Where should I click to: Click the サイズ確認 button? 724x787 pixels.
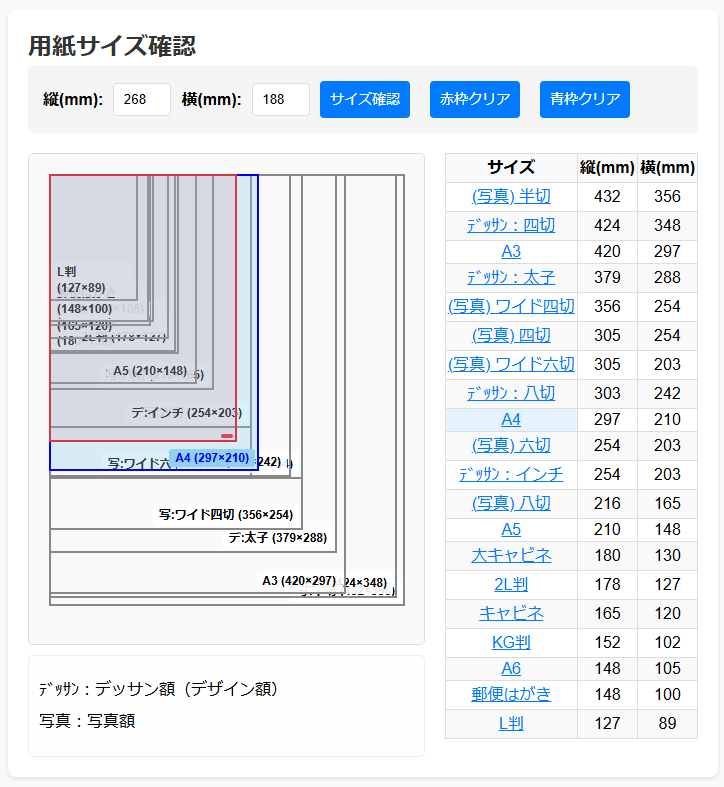click(365, 99)
